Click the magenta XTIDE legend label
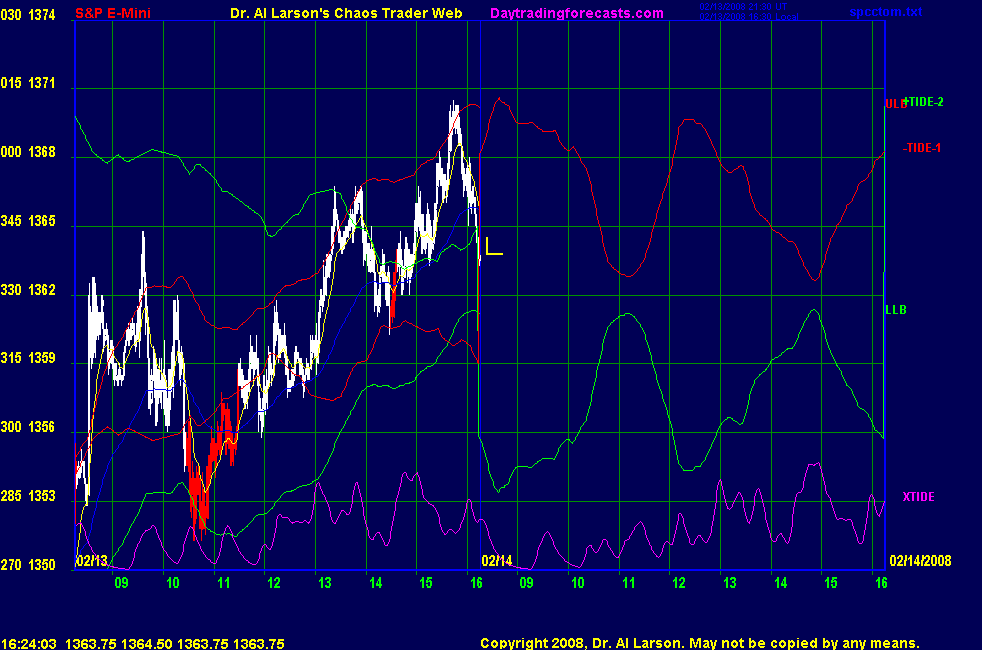Image resolution: width=982 pixels, height=650 pixels. click(x=919, y=497)
